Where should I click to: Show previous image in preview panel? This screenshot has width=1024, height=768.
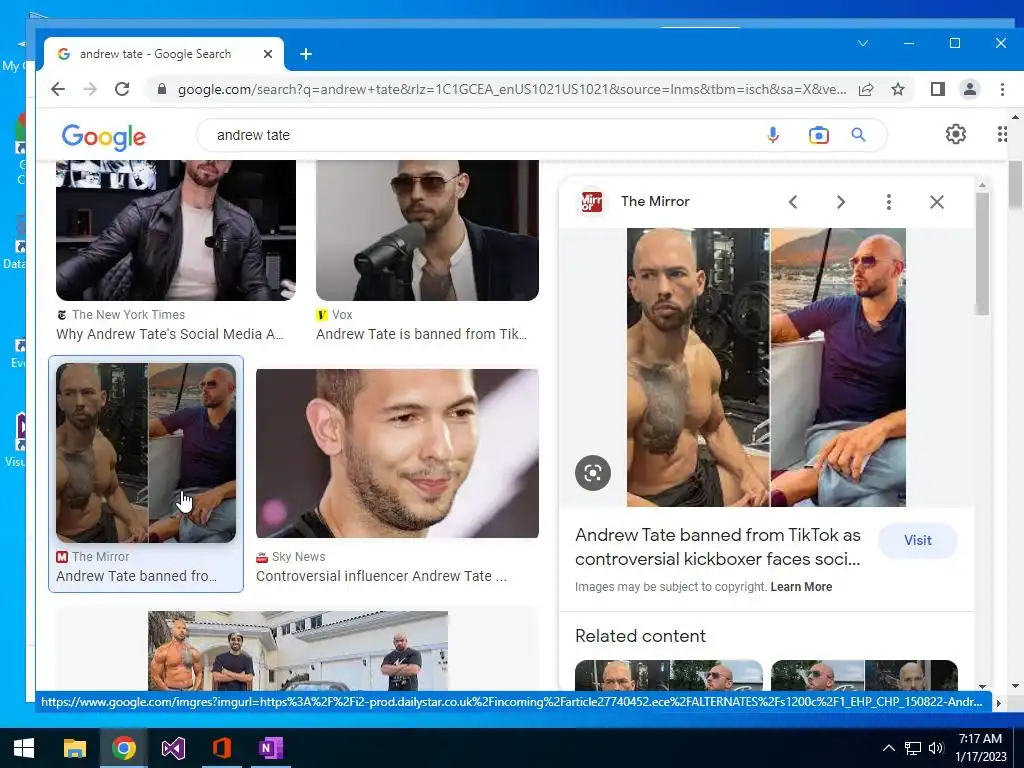pyautogui.click(x=793, y=202)
